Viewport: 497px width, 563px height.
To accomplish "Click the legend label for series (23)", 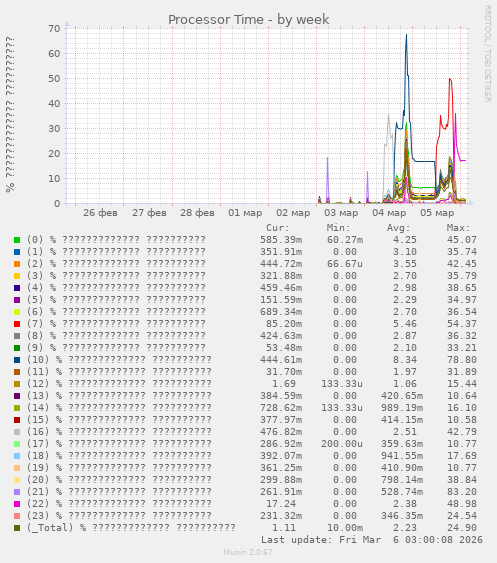I will (119, 516).
